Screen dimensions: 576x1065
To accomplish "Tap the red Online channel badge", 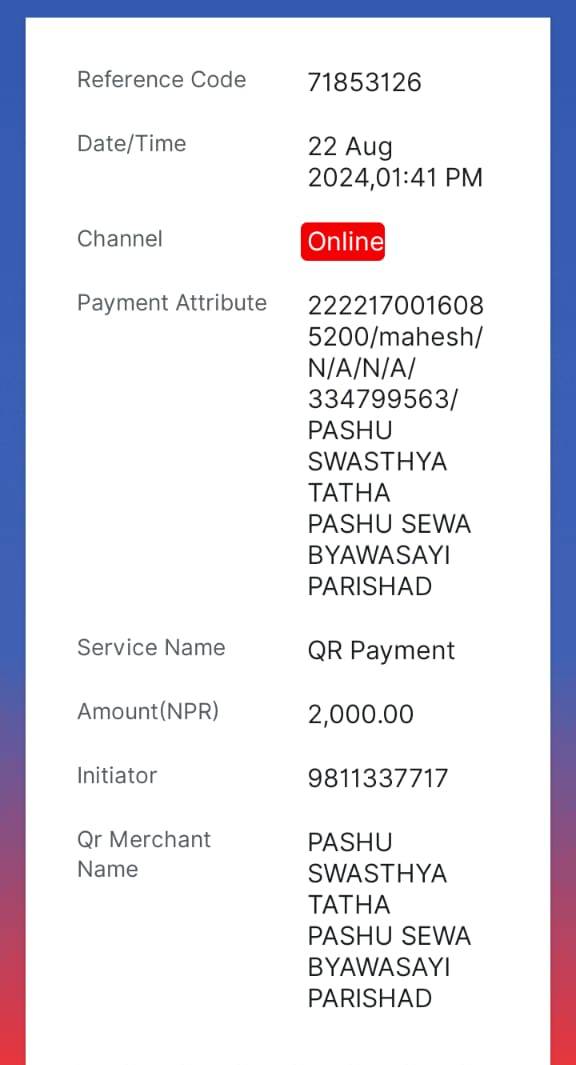I will pos(342,241).
